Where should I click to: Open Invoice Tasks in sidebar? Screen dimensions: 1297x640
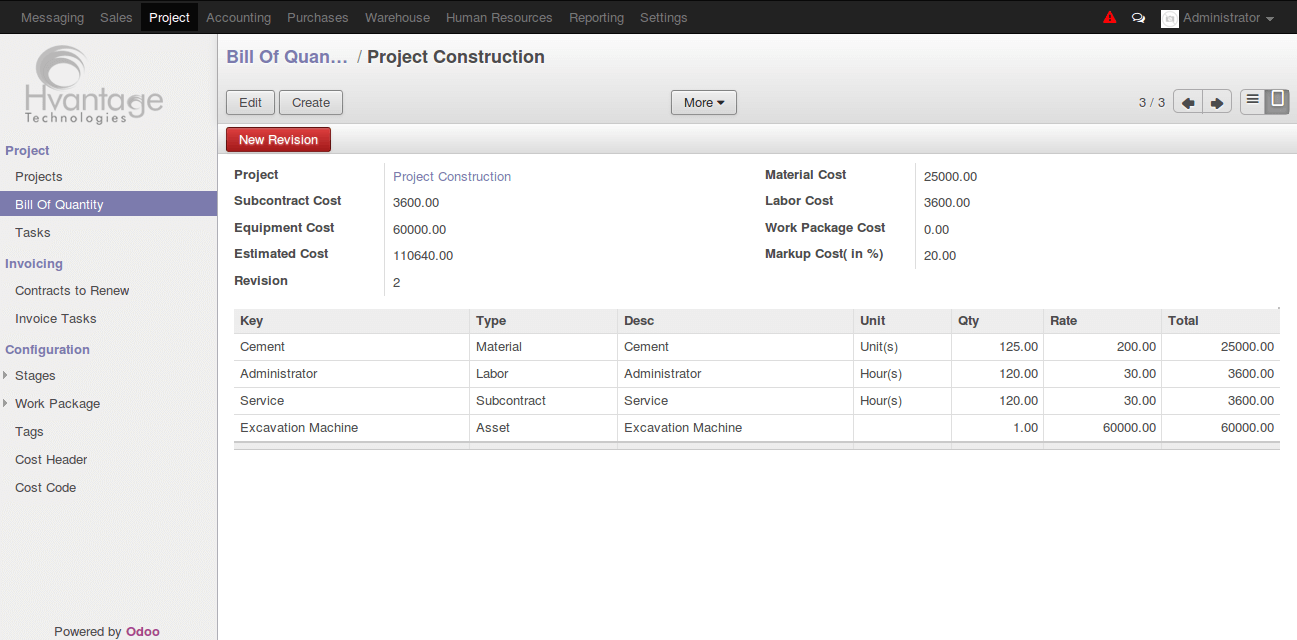(x=56, y=318)
